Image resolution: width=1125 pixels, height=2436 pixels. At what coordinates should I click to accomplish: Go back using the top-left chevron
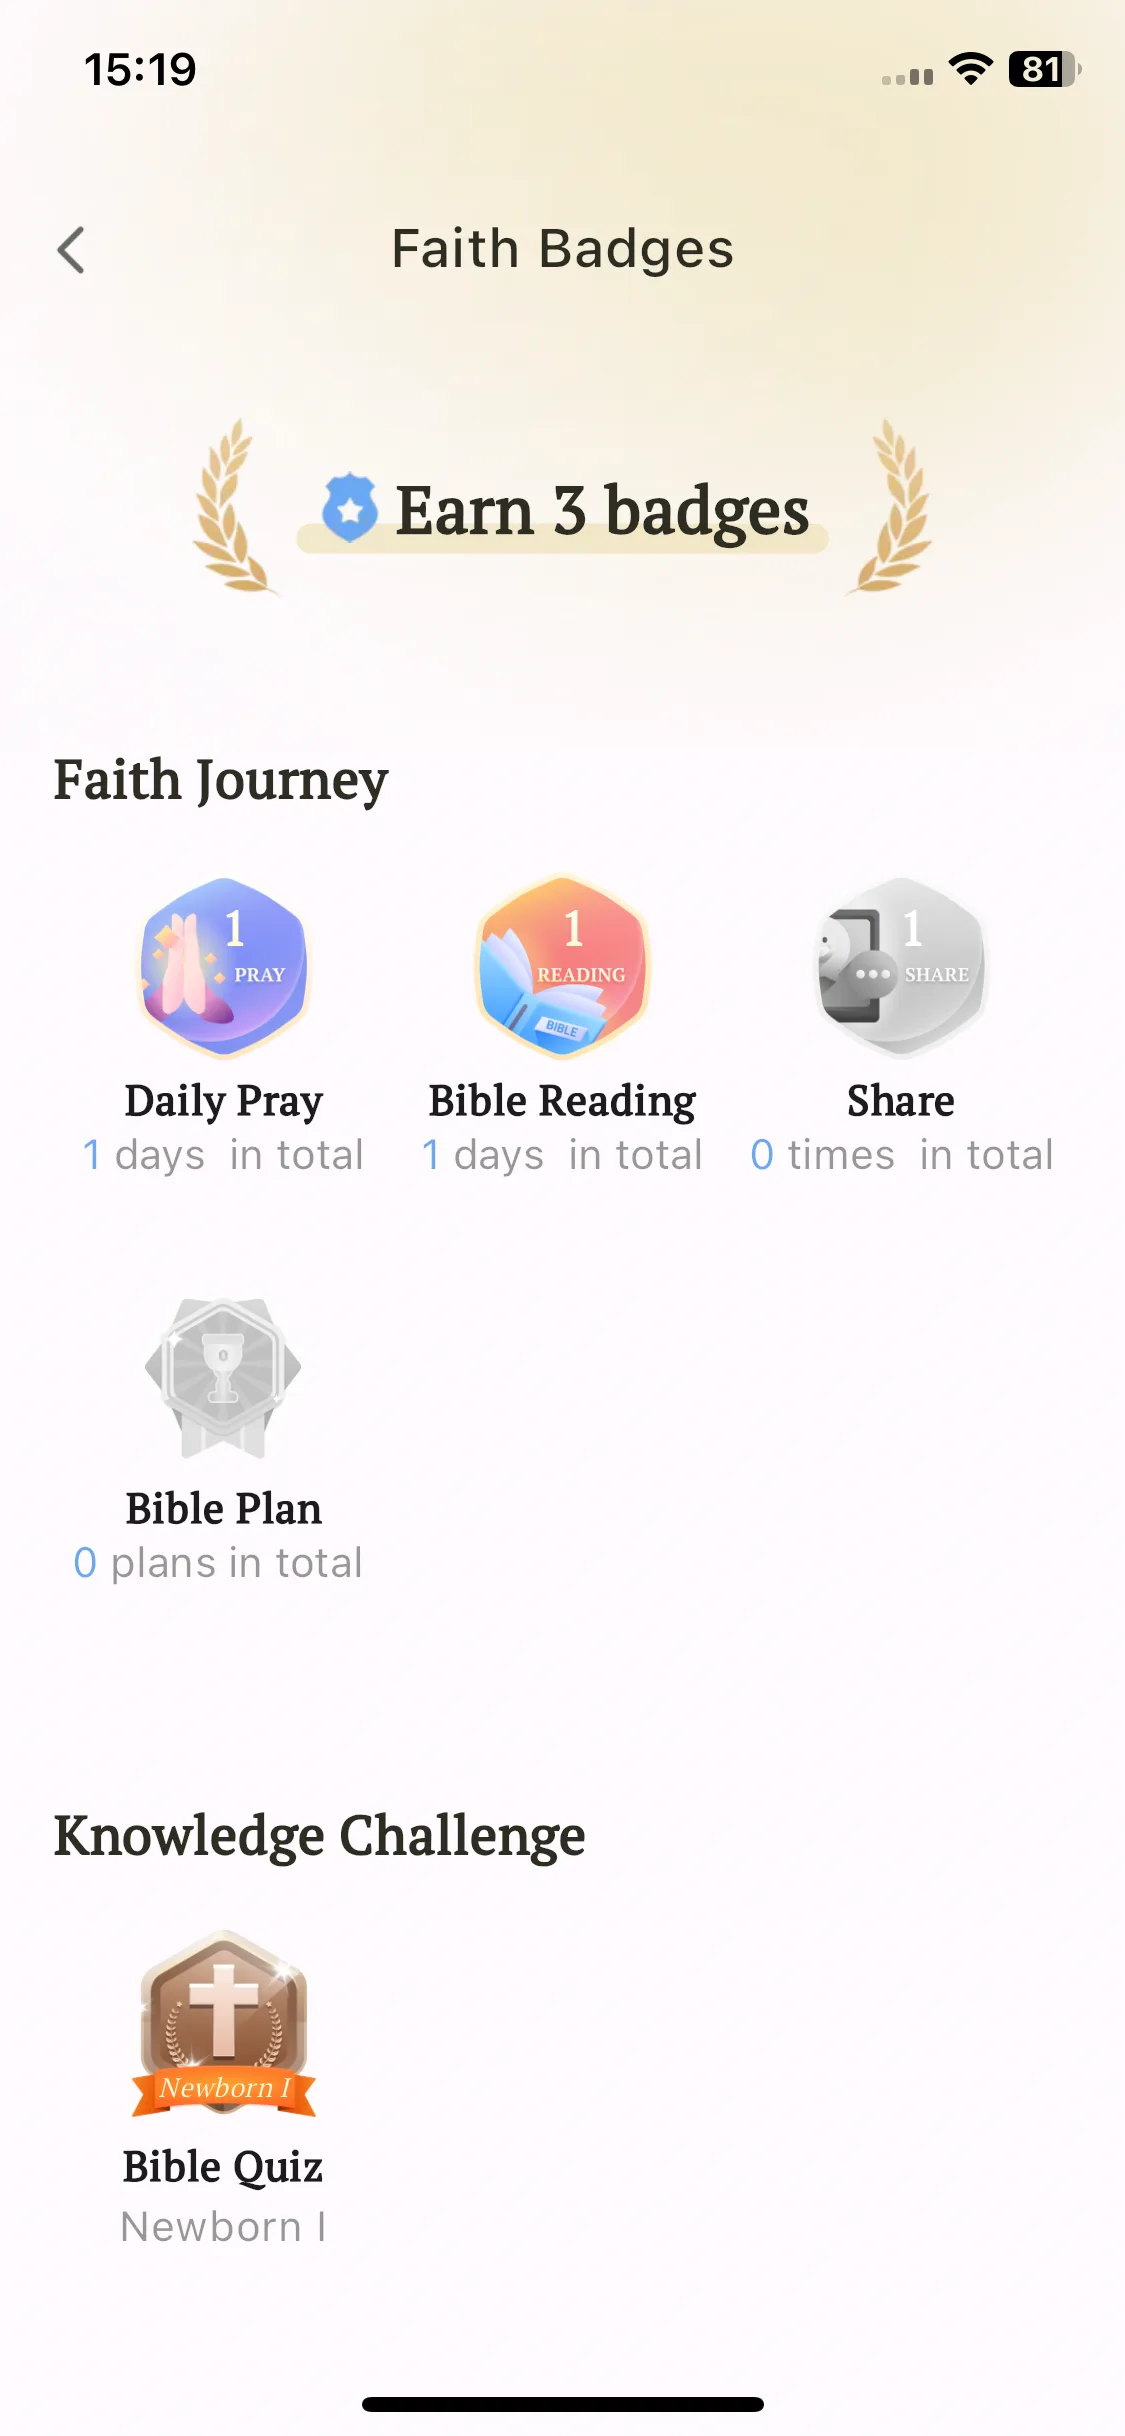pyautogui.click(x=71, y=250)
